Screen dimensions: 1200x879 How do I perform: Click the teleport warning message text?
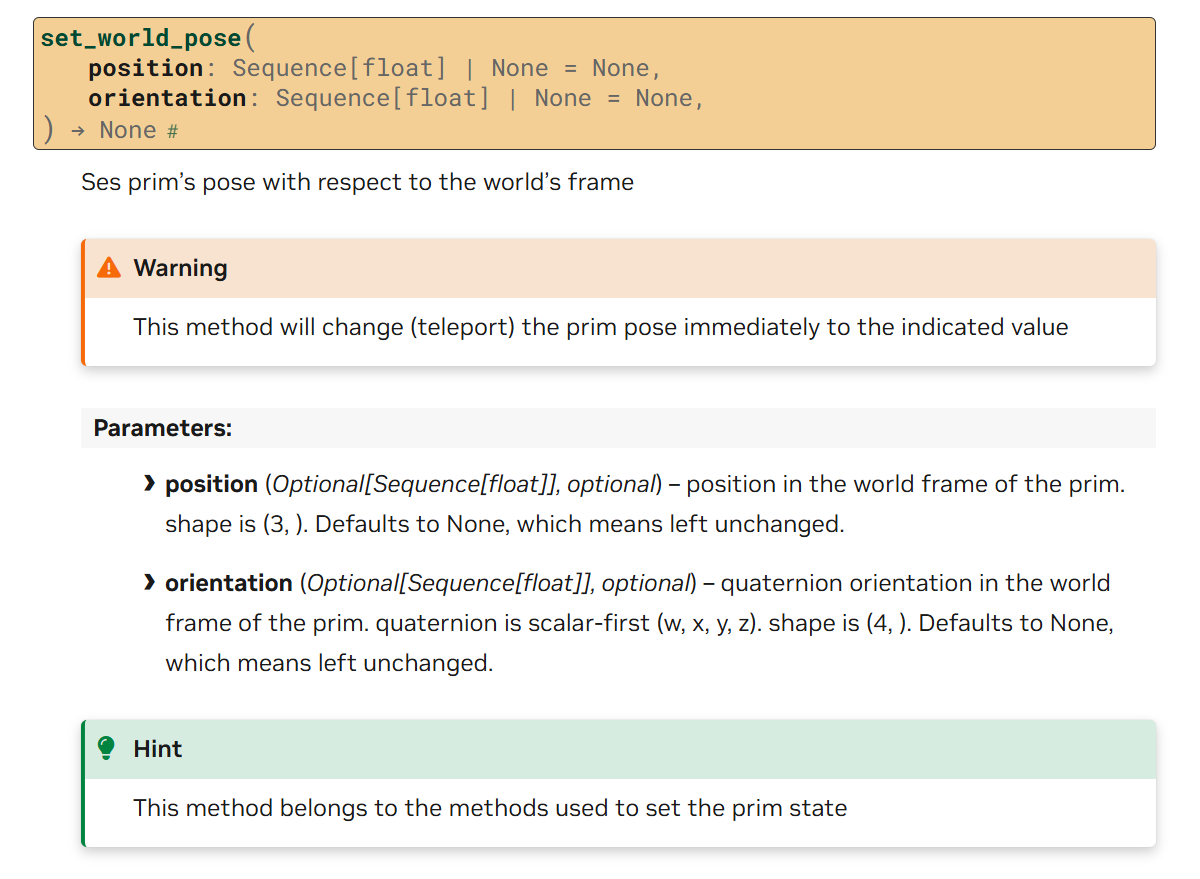point(600,327)
